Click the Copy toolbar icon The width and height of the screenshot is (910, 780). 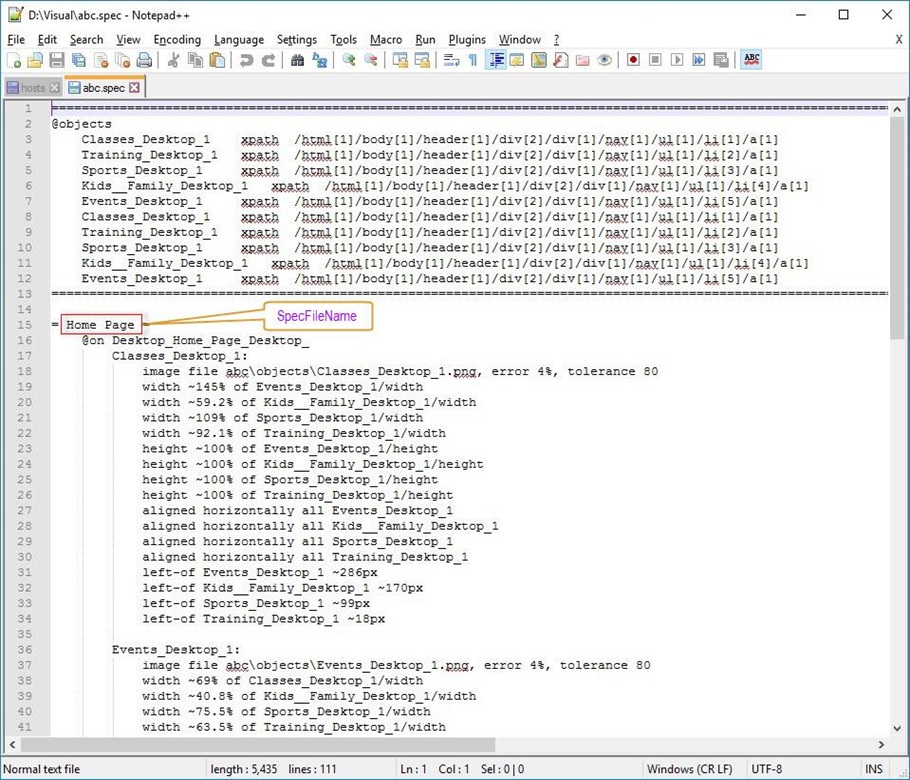[195, 60]
